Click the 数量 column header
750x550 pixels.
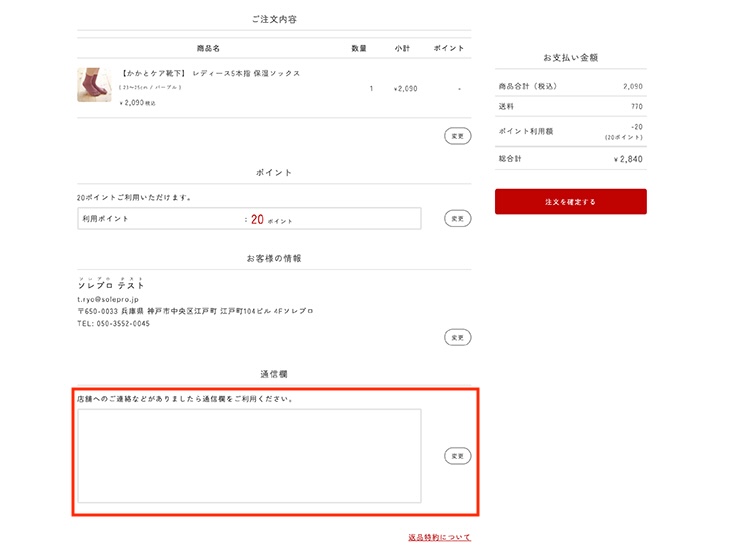point(359,48)
